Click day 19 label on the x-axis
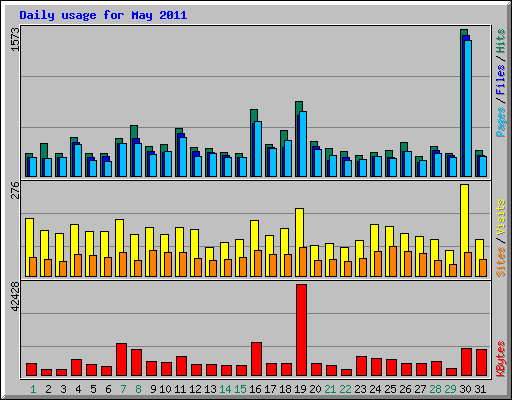The image size is (512, 400). [300, 389]
